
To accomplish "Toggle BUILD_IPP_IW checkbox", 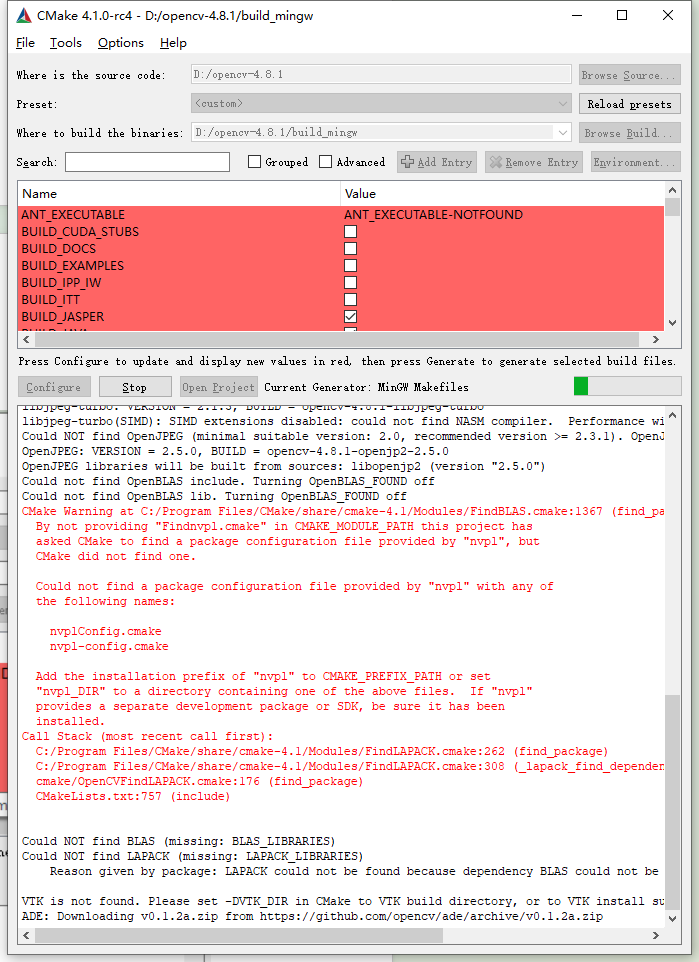I will [x=350, y=283].
